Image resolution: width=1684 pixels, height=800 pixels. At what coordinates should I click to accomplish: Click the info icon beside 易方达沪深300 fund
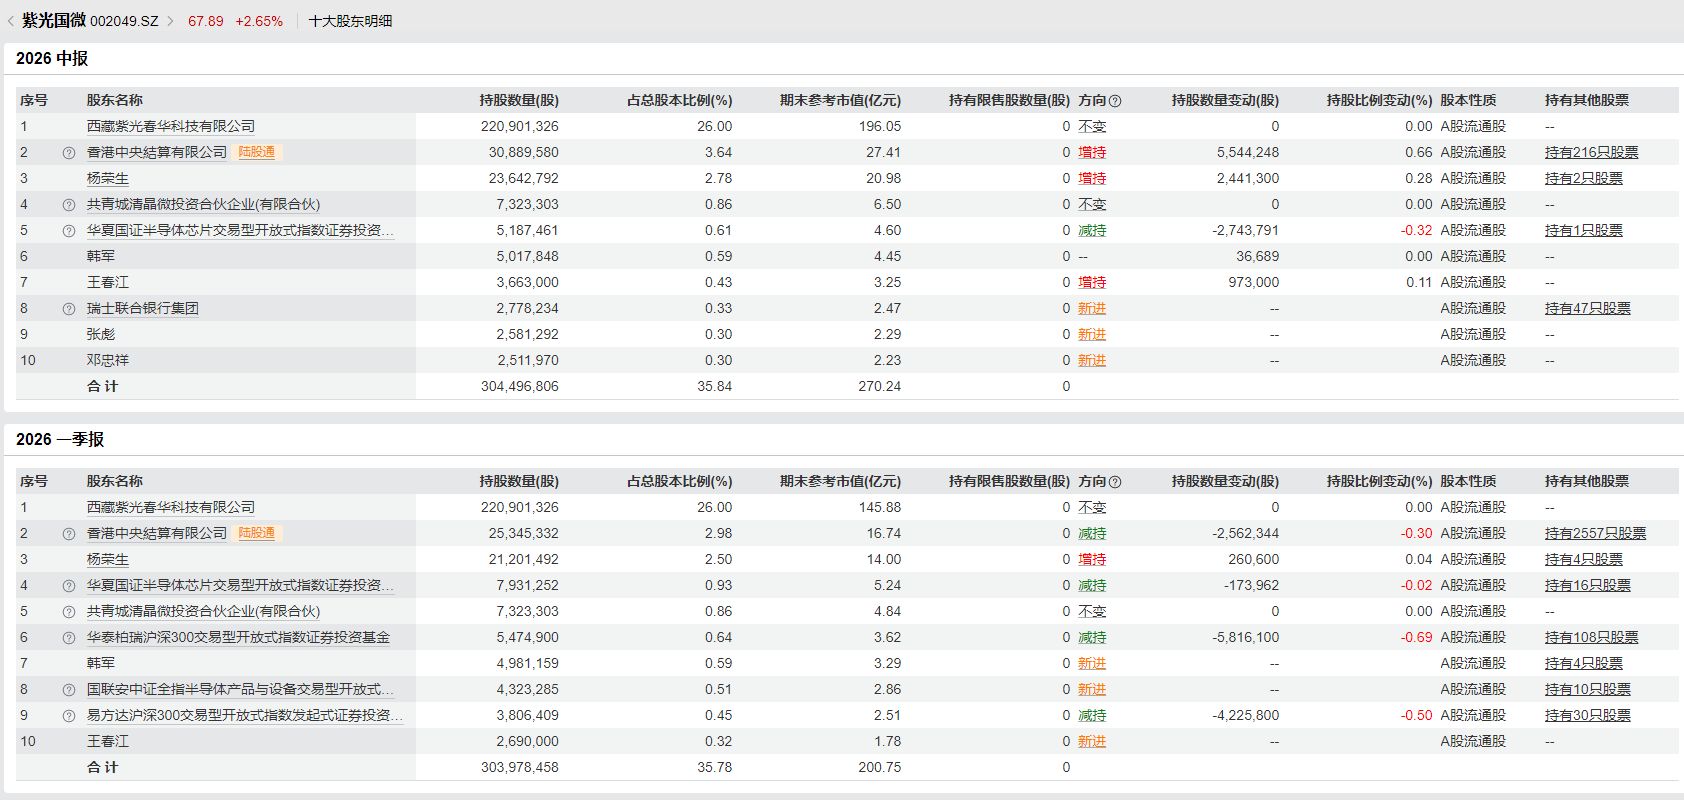point(69,716)
